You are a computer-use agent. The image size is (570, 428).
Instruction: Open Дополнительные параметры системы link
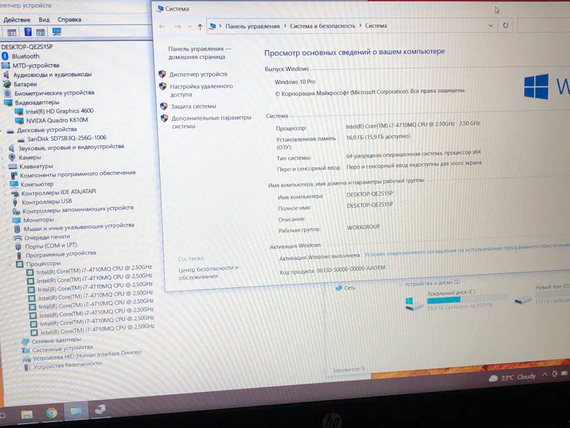[x=211, y=122]
